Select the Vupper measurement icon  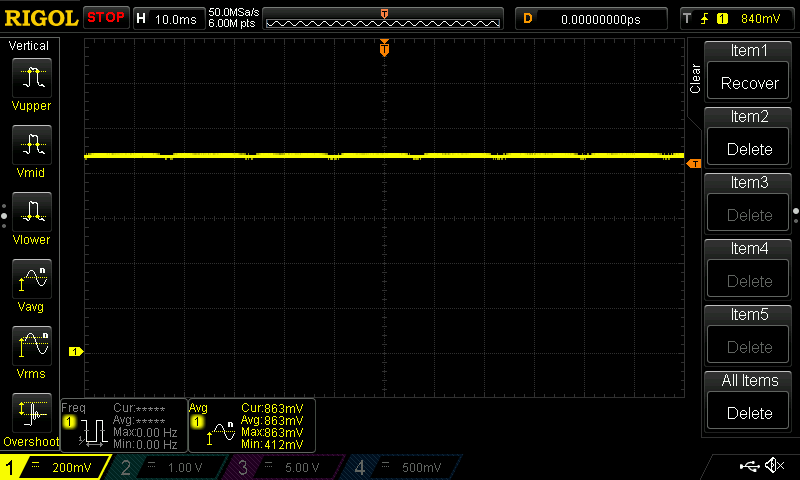[32, 78]
